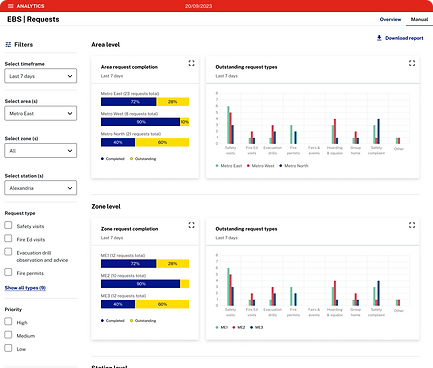Screen dimensions: 433x368
Task: Expand Zone level outstanding request types chart
Action: click(412, 225)
